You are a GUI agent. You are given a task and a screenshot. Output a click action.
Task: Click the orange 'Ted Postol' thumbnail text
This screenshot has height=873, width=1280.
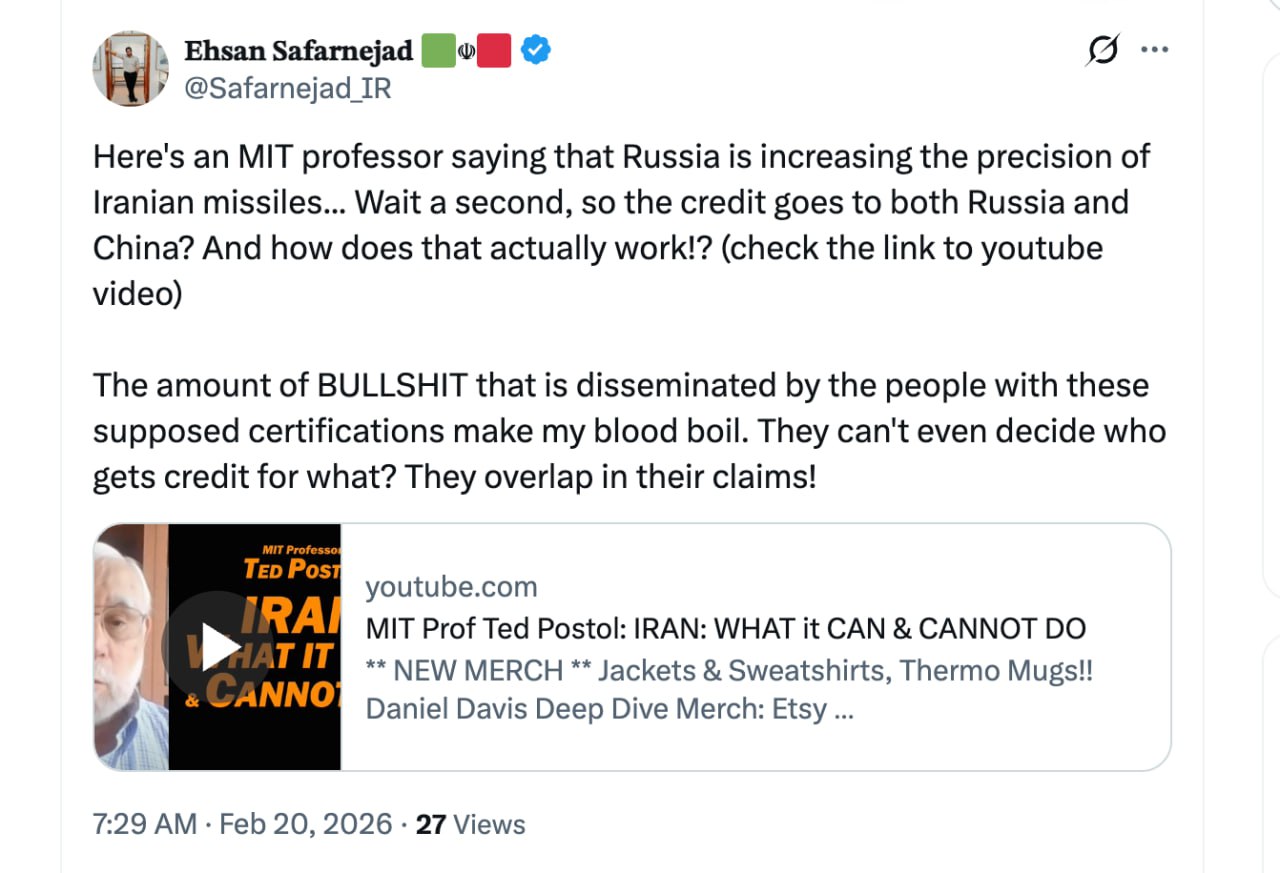[292, 569]
